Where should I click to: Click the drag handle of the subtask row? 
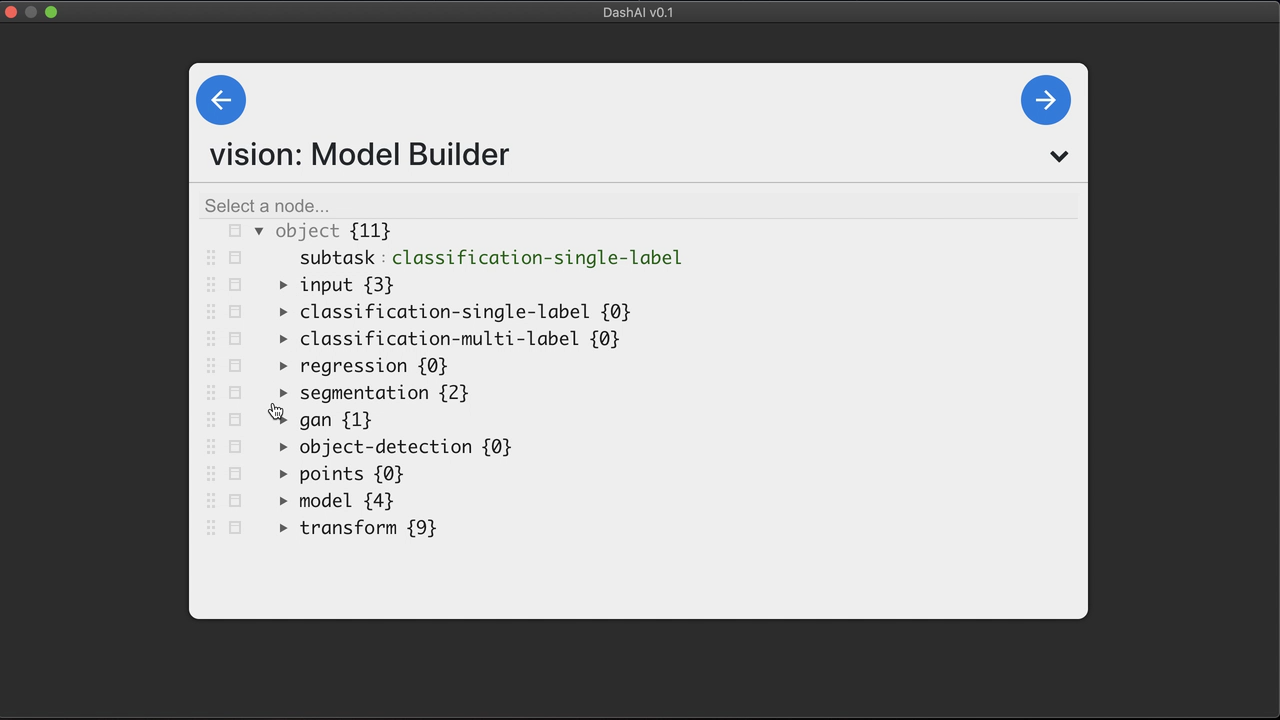211,258
